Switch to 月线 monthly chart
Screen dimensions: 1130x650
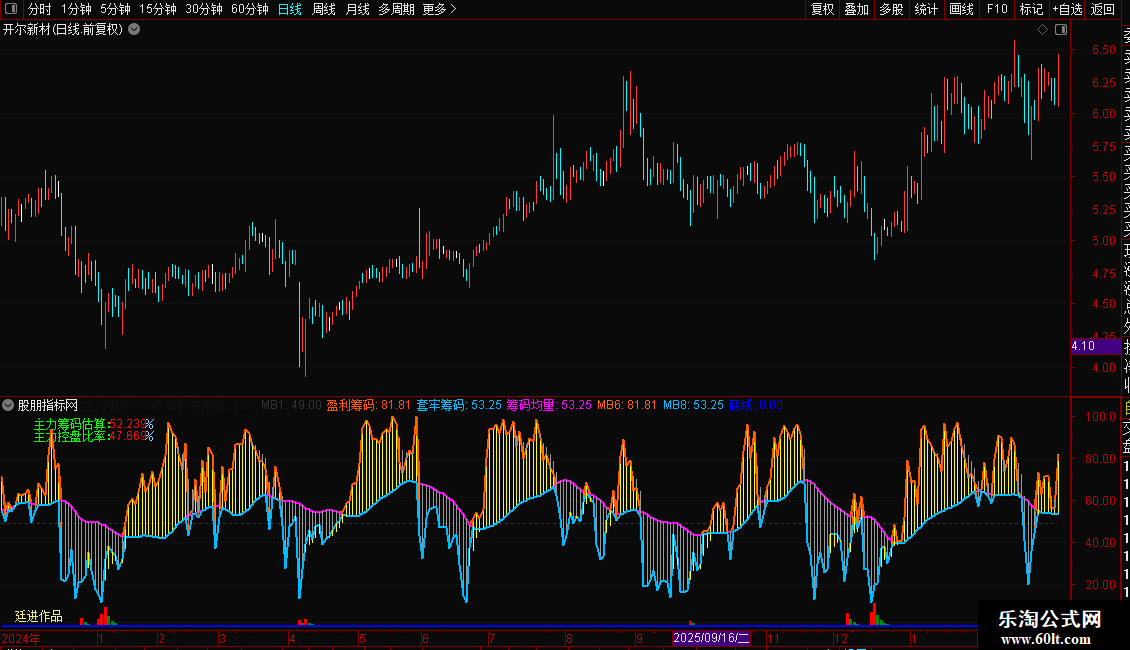(357, 9)
